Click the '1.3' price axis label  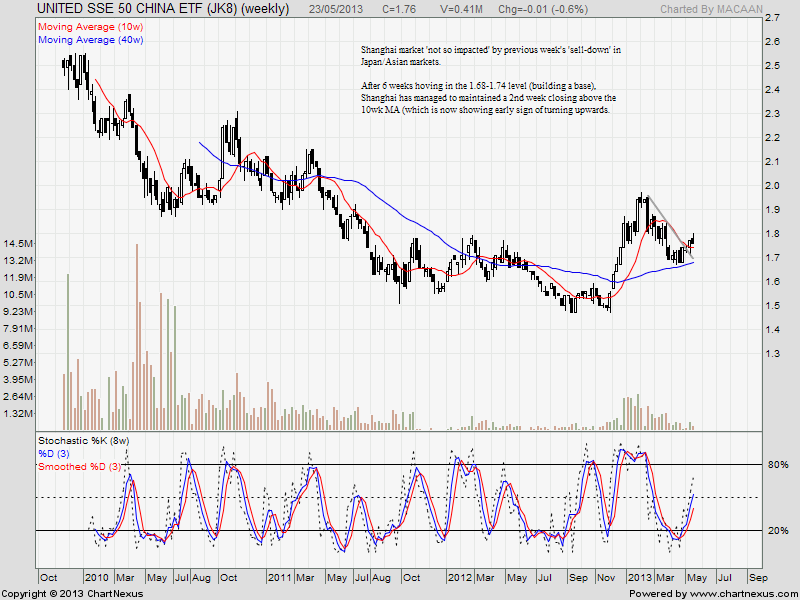[x=772, y=354]
